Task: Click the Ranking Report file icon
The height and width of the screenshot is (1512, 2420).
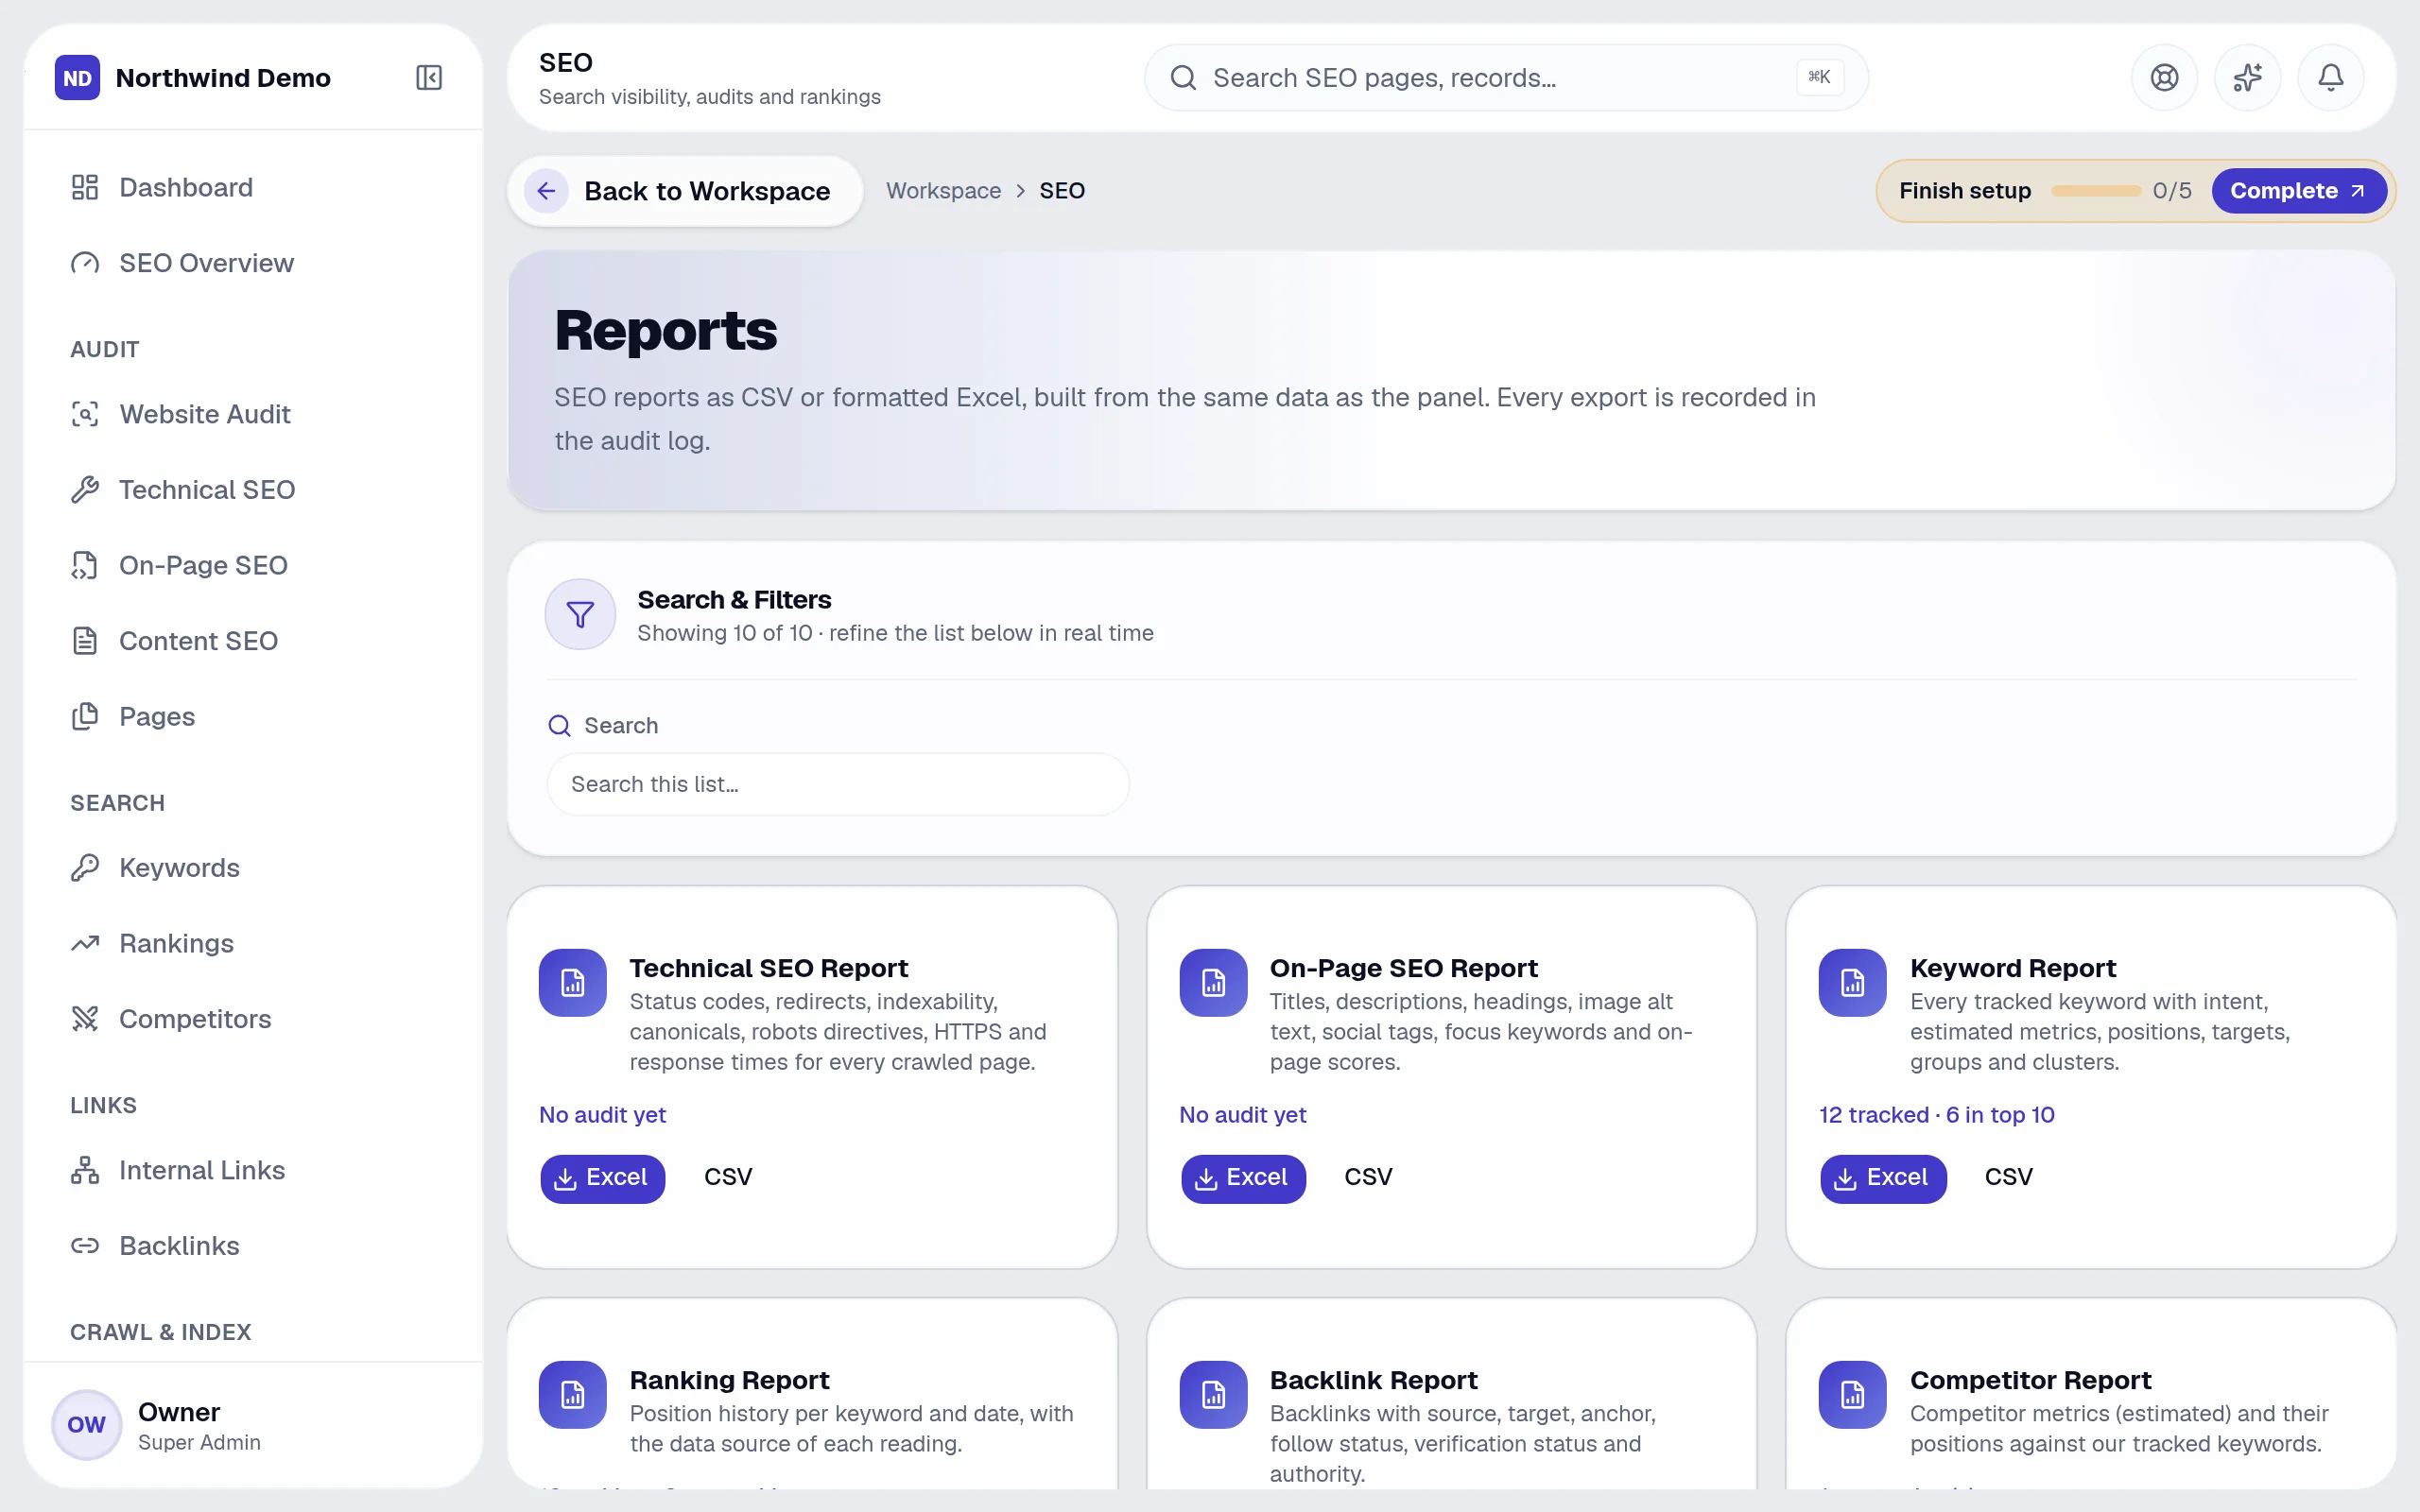Action: click(573, 1394)
